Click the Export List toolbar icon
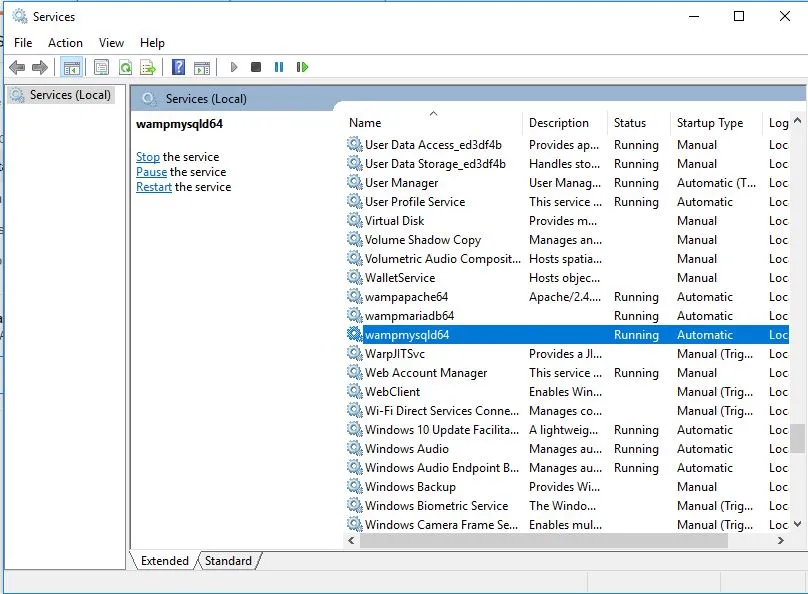Screen dimensions: 808x594 coord(148,67)
